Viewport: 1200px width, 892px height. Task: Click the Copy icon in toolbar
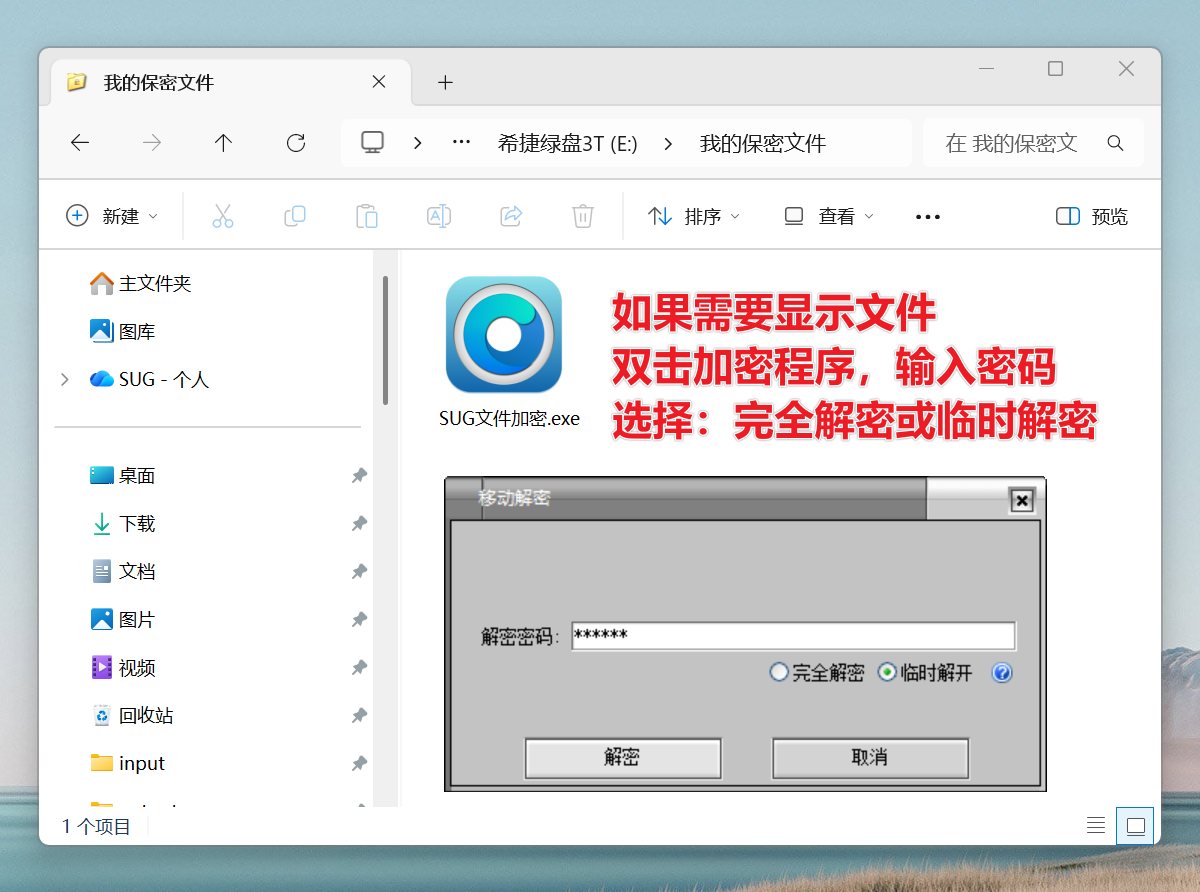click(295, 216)
